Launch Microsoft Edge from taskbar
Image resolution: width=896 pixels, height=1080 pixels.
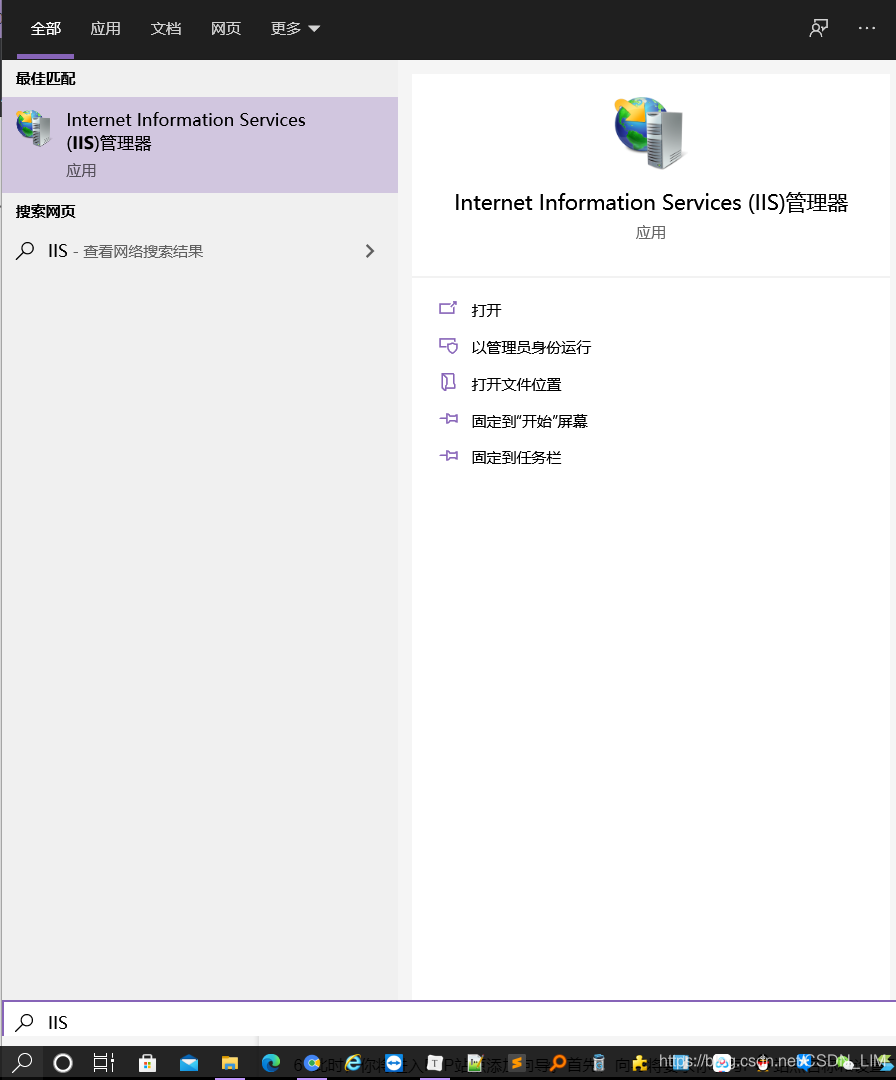[x=271, y=1063]
